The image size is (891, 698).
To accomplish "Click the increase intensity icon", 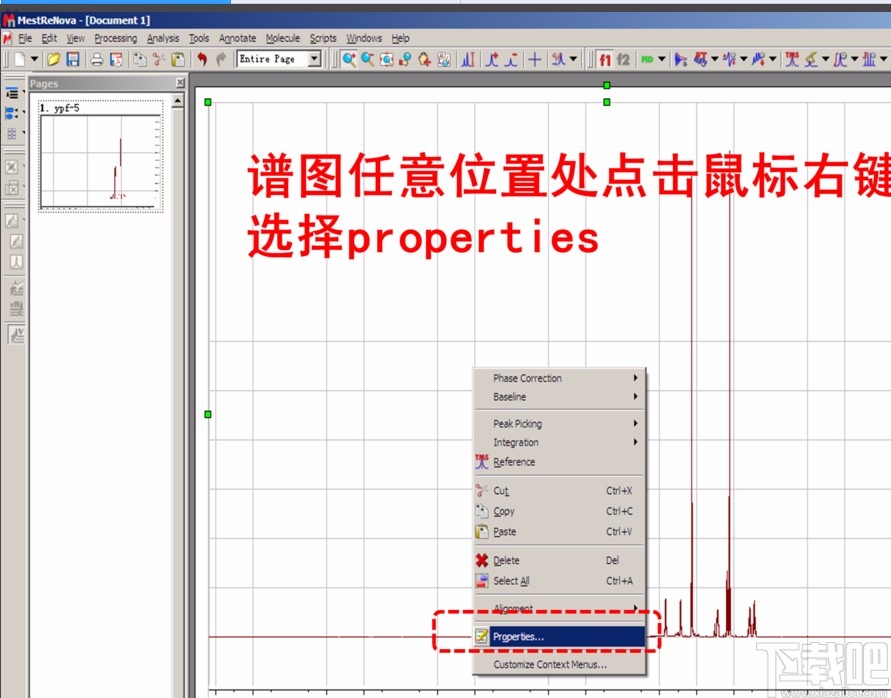I will pos(493,59).
